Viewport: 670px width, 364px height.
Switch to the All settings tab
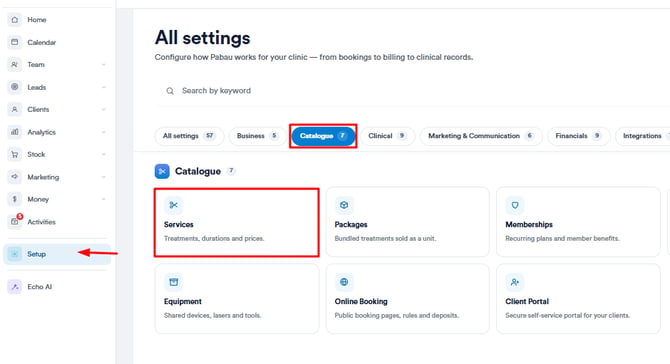pos(189,136)
